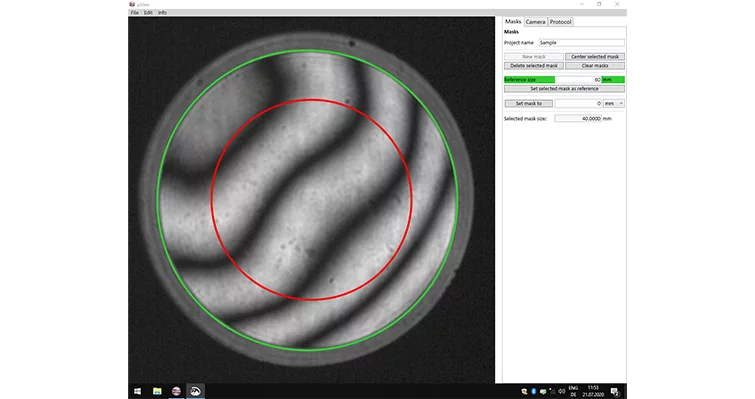
Task: Click Center selected mask button
Action: [x=595, y=56]
